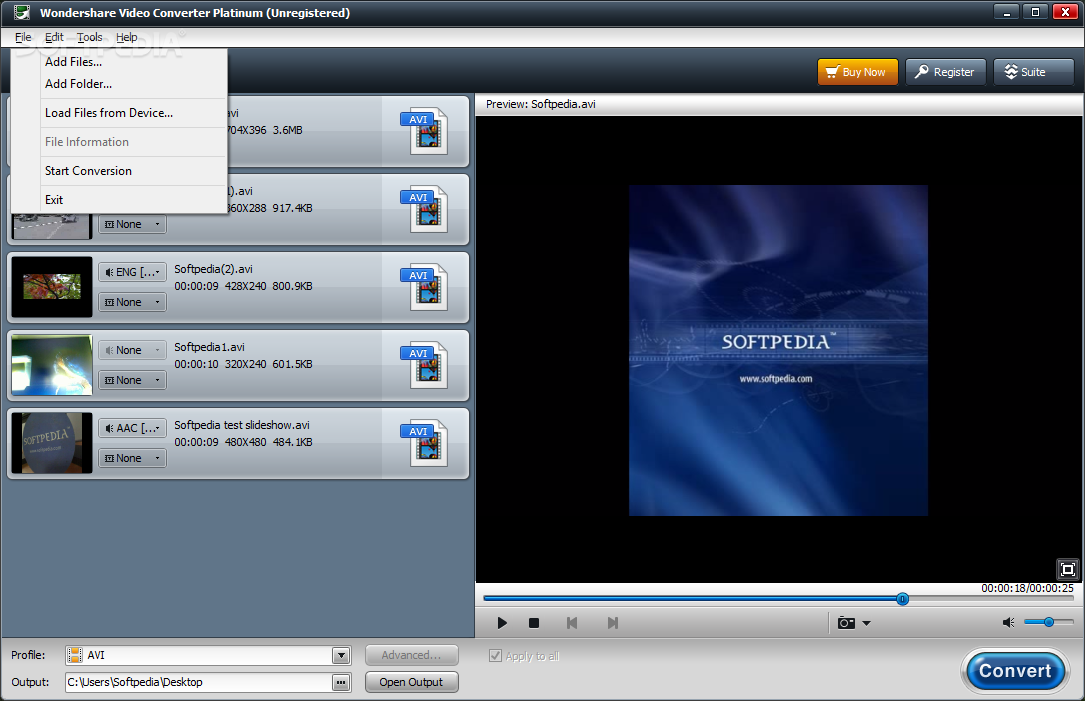Click AVI format icon for slideshow file
Viewport: 1085px width, 701px height.
[x=424, y=444]
